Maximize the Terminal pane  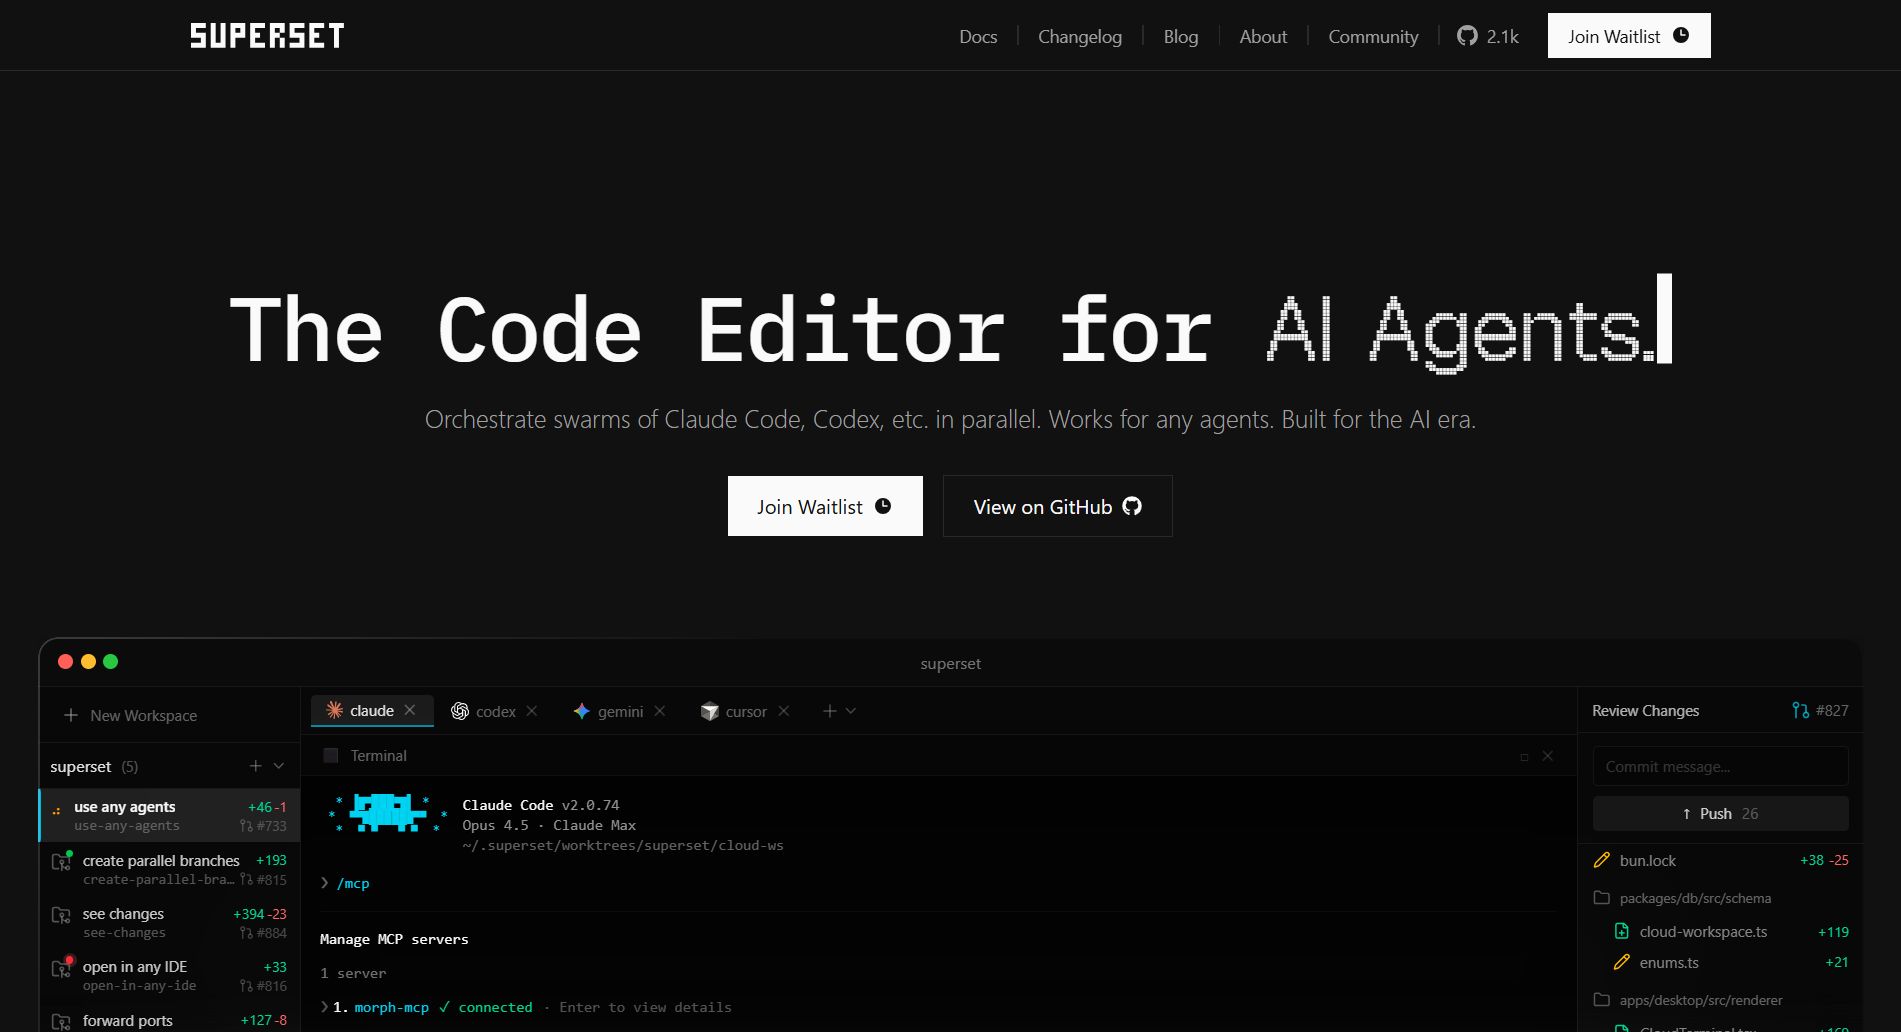click(x=1524, y=757)
